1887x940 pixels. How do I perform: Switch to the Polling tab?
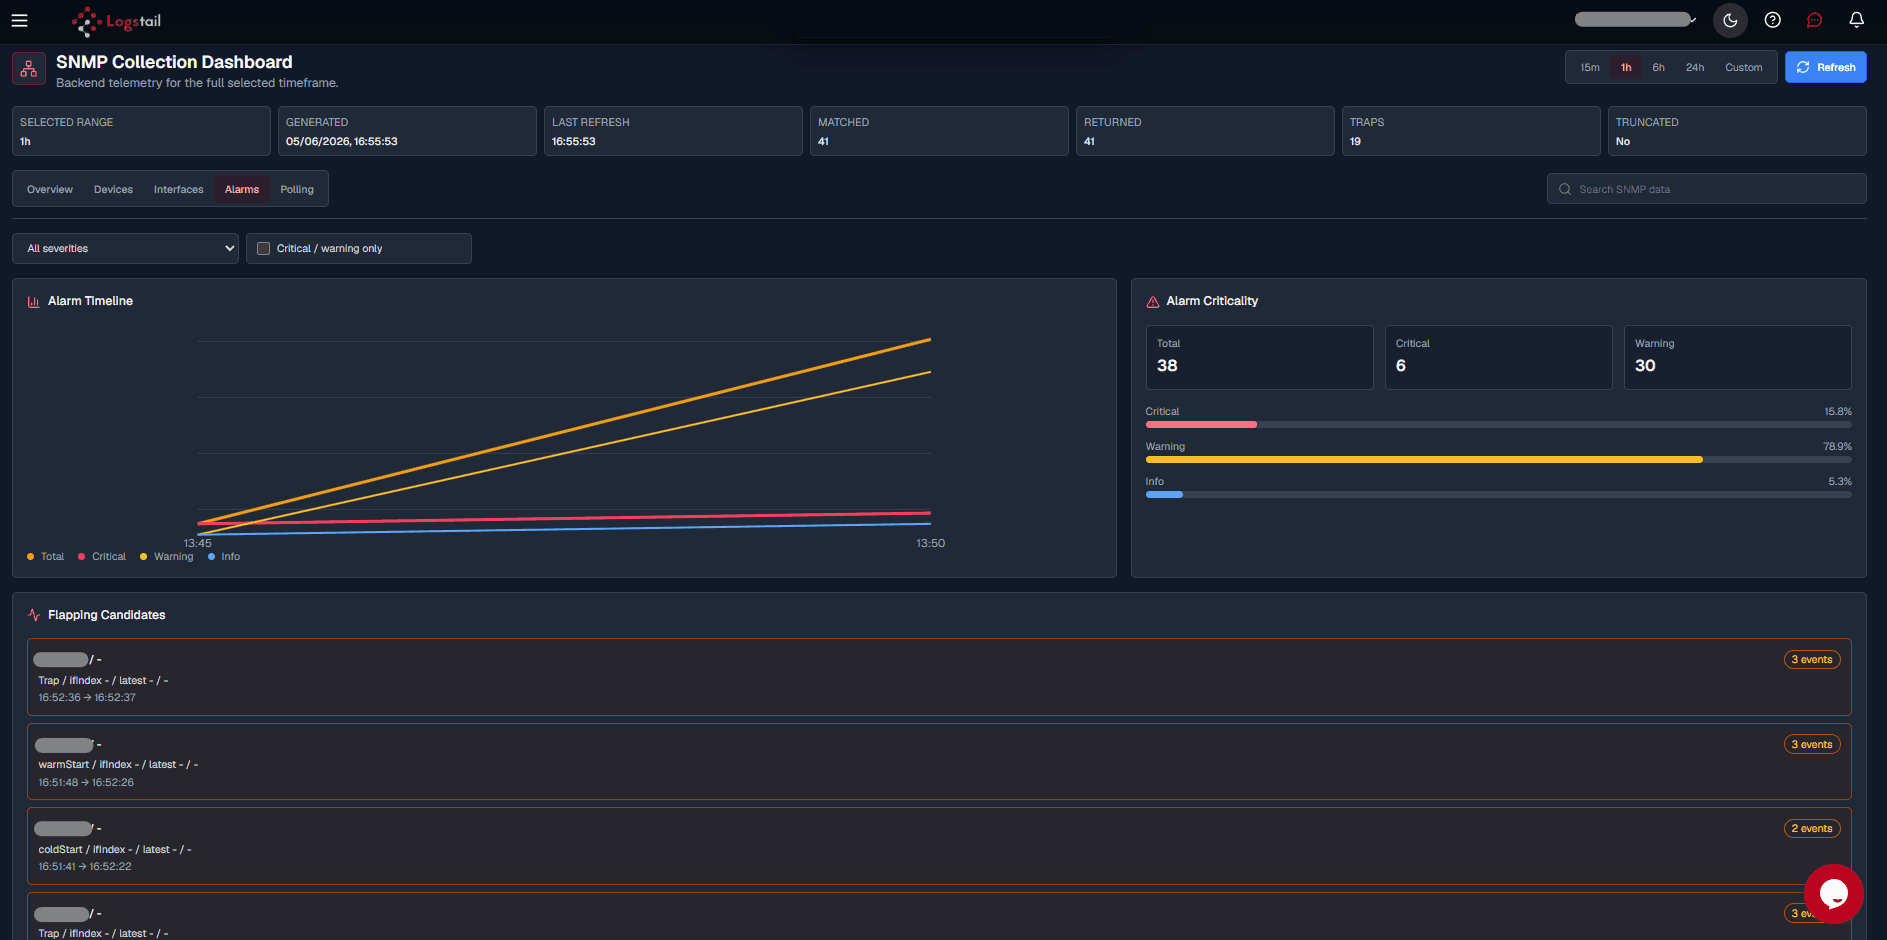tap(297, 189)
